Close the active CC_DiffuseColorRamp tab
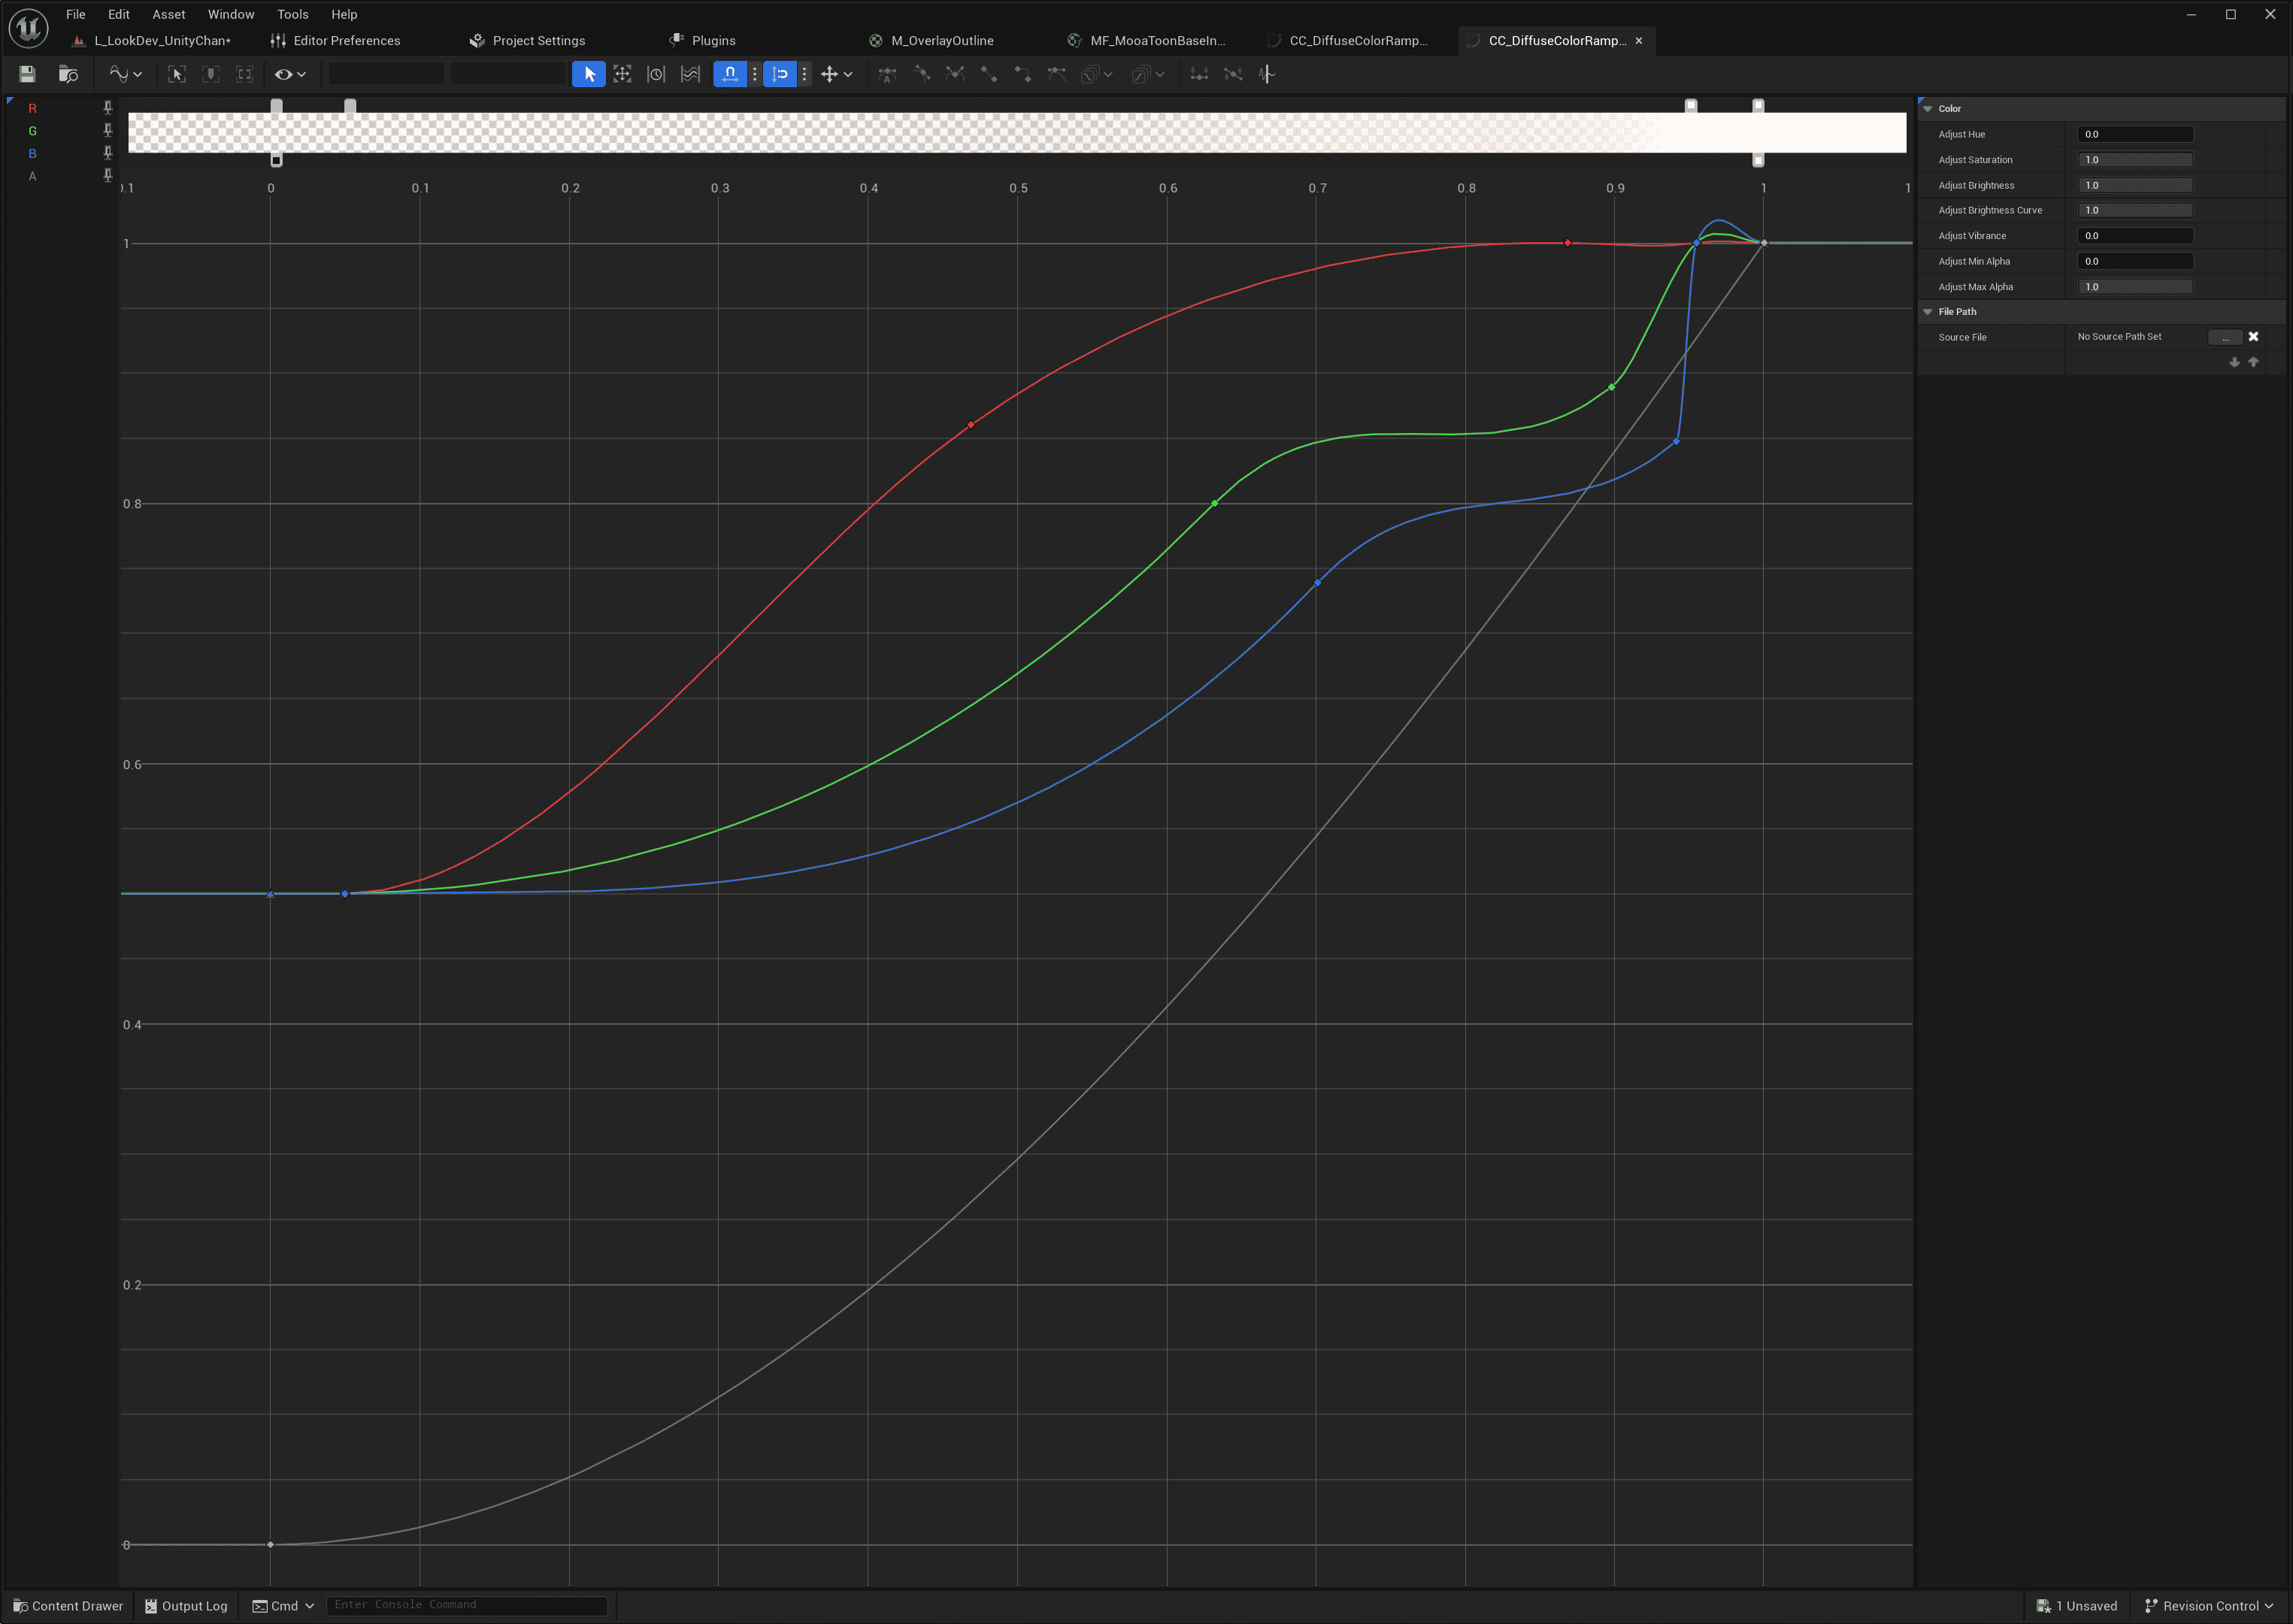Viewport: 2293px width, 1624px height. click(1638, 41)
